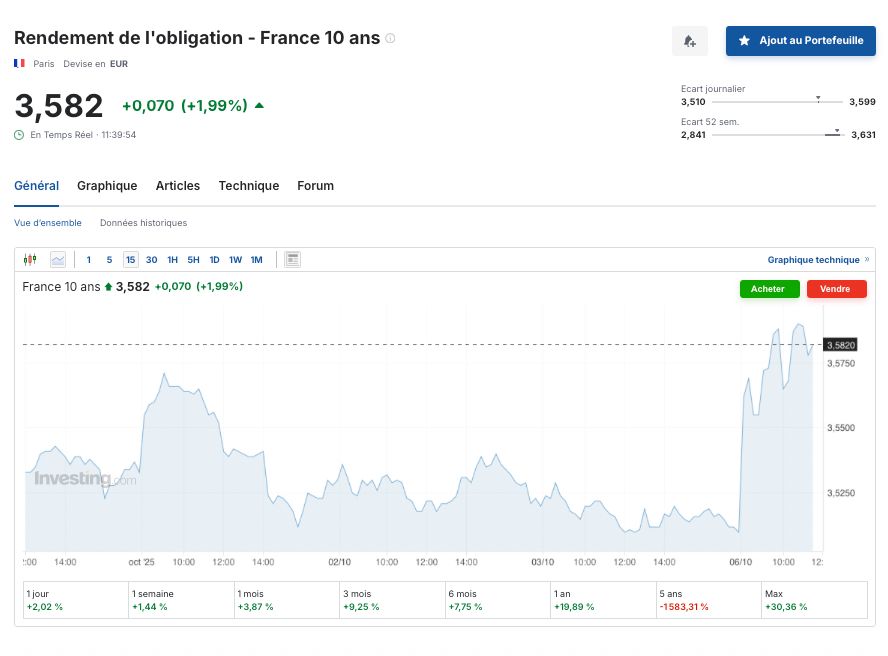
Task: Switch chart to 1H interval
Action: [x=172, y=259]
